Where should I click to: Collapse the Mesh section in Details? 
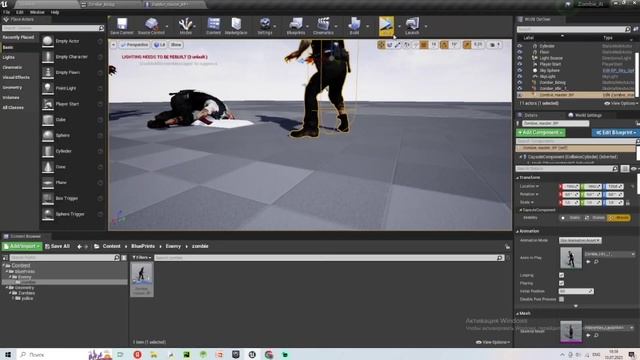click(x=518, y=313)
